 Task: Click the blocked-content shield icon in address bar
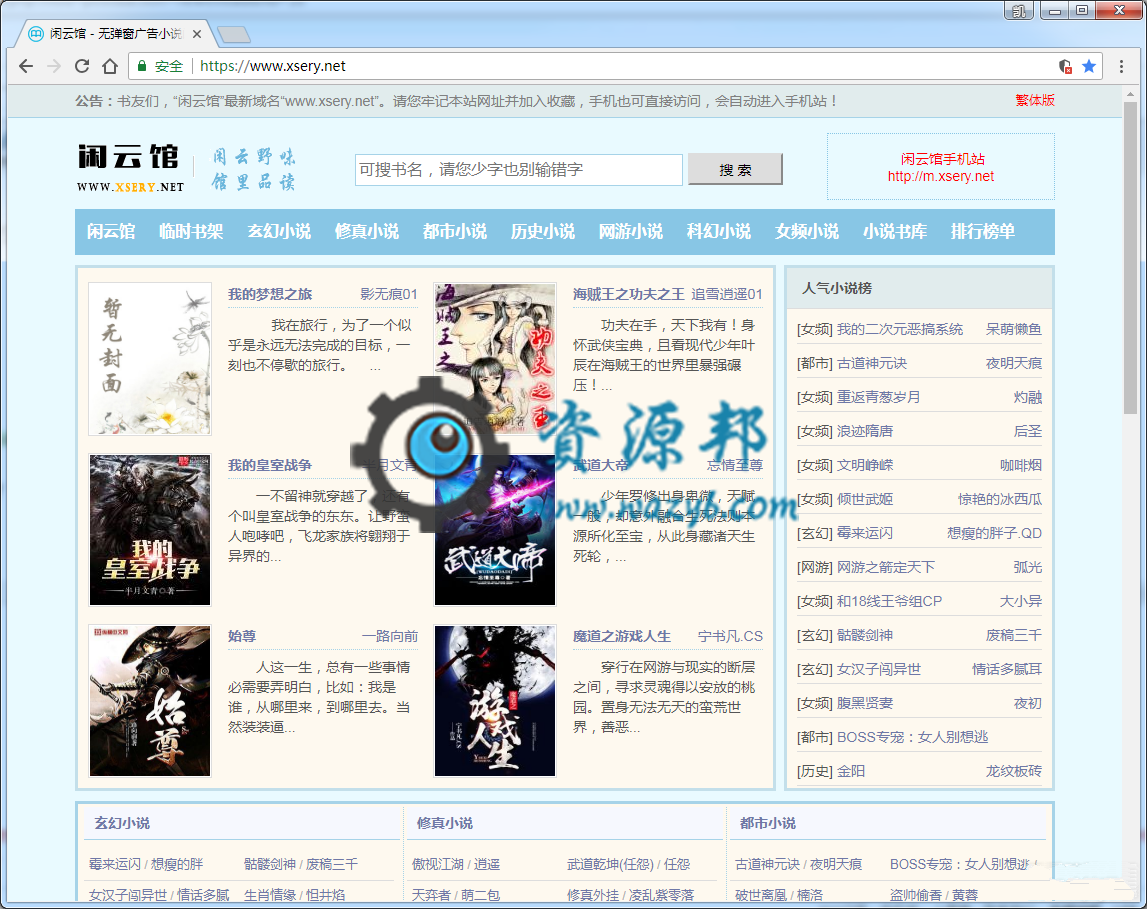pyautogui.click(x=1065, y=67)
